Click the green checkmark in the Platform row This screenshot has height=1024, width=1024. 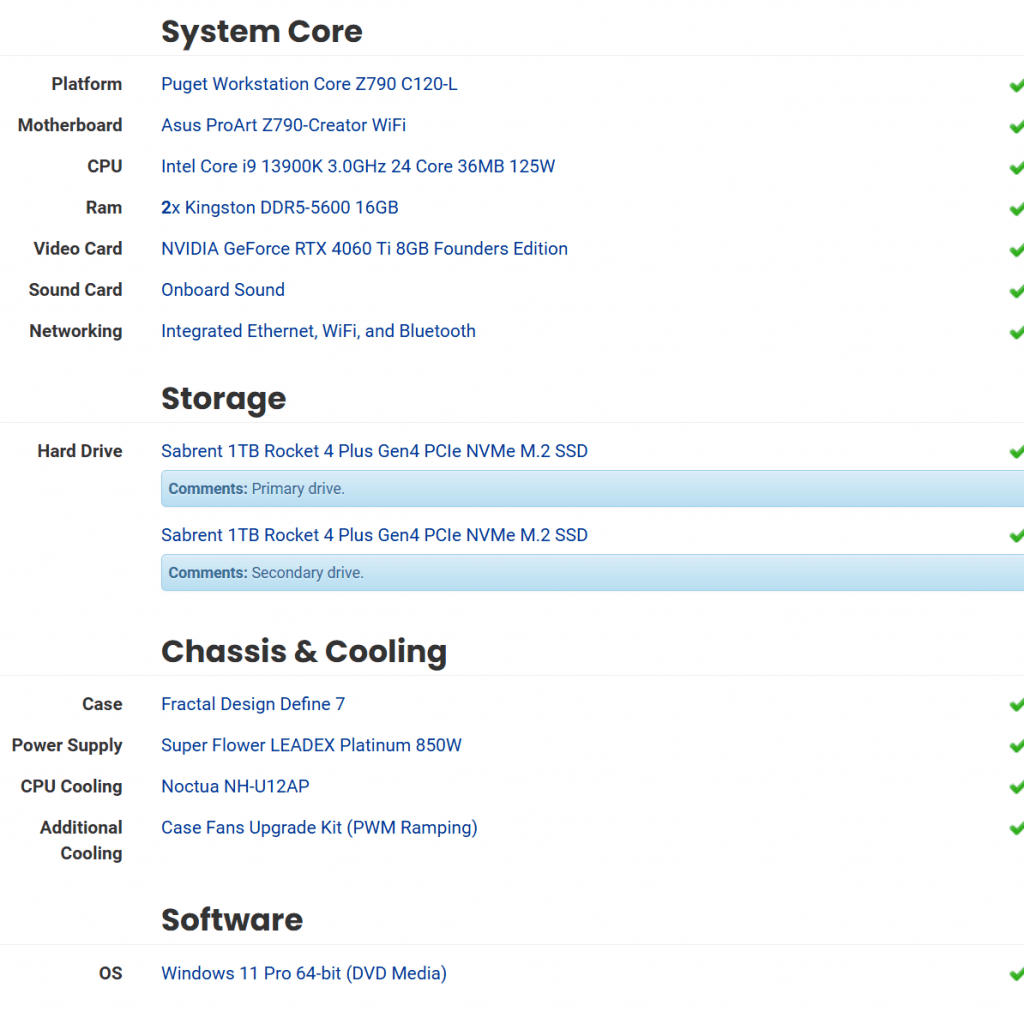1016,85
